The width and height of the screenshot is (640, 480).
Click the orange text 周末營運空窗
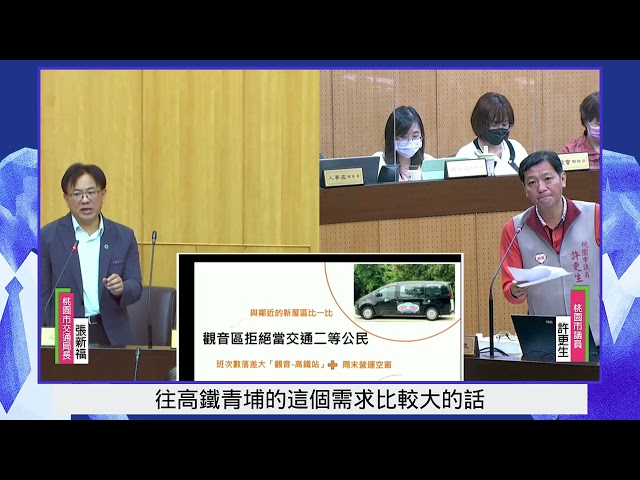pyautogui.click(x=367, y=364)
